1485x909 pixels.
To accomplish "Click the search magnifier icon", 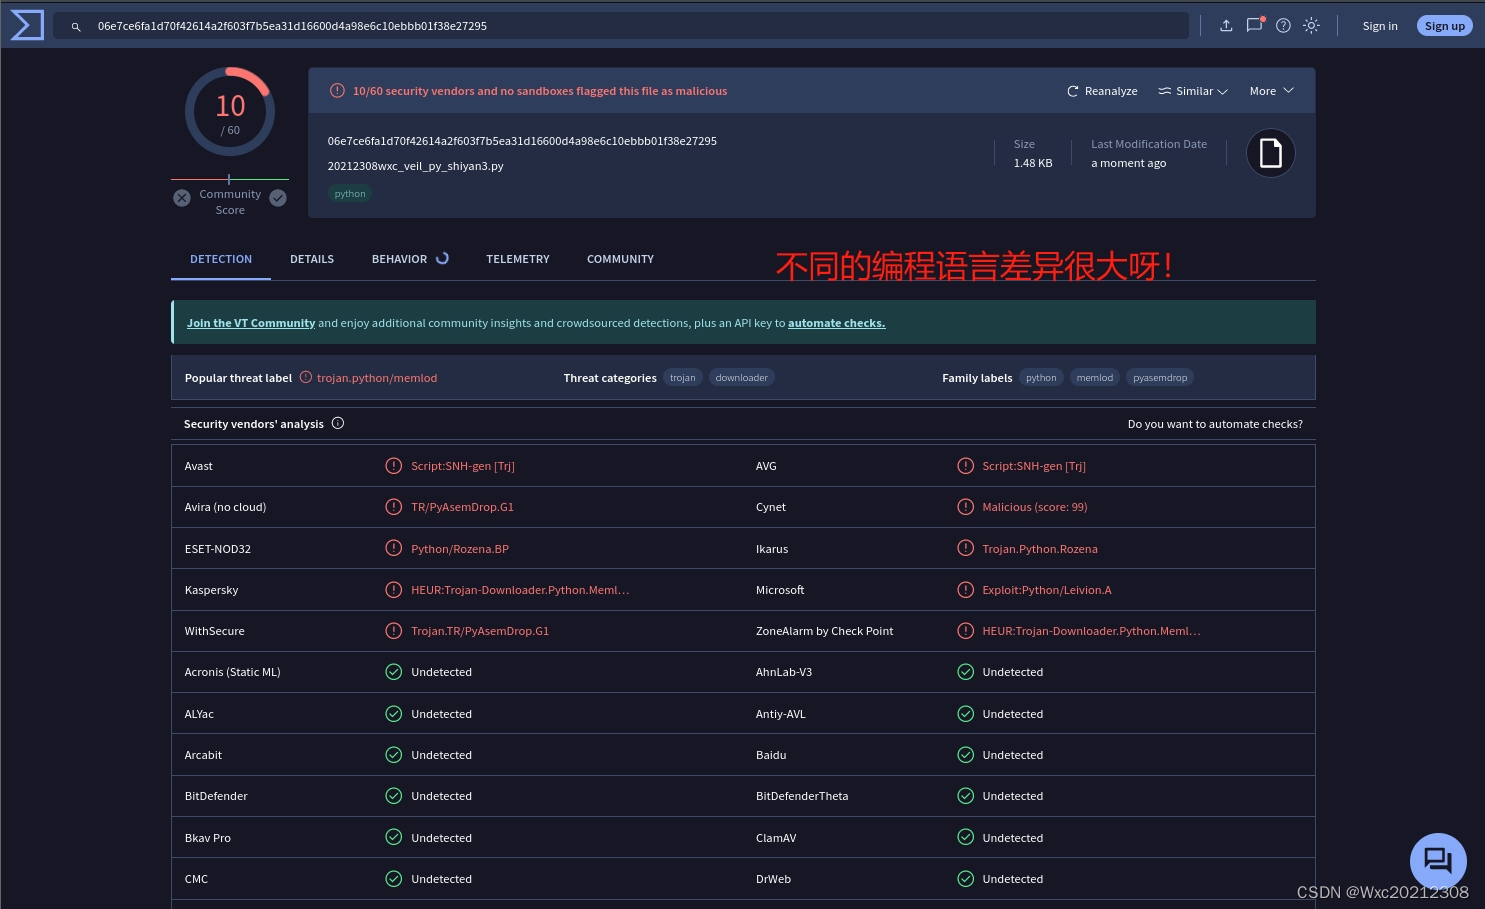I will (76, 27).
